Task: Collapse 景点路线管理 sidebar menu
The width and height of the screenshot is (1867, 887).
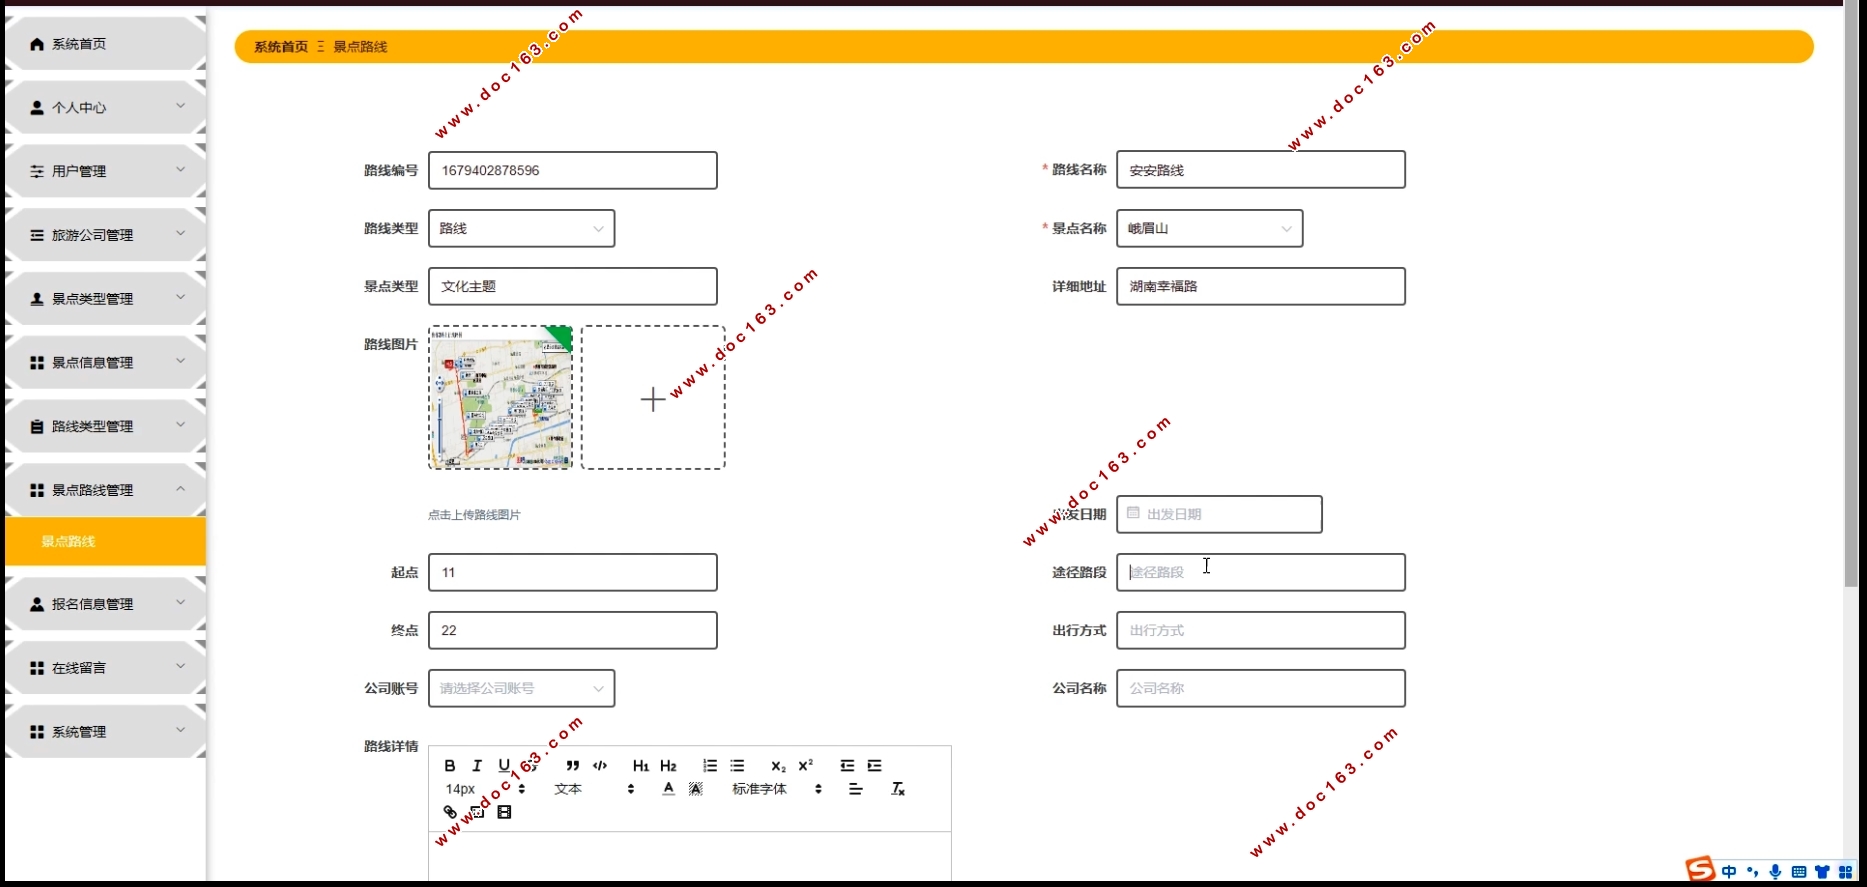Action: [x=105, y=490]
